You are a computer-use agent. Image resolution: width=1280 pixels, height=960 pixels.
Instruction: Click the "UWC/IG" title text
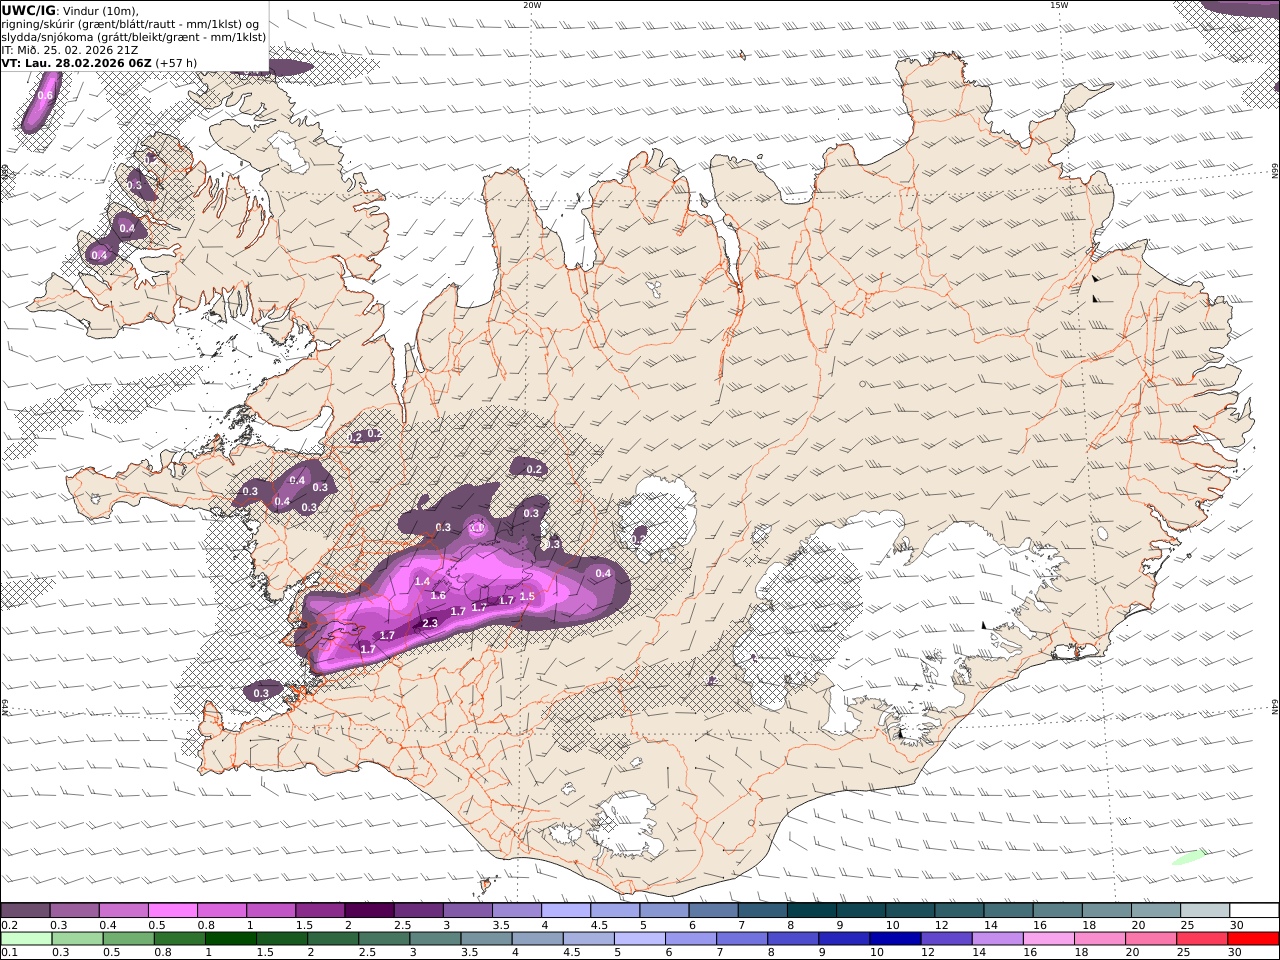[x=29, y=10]
